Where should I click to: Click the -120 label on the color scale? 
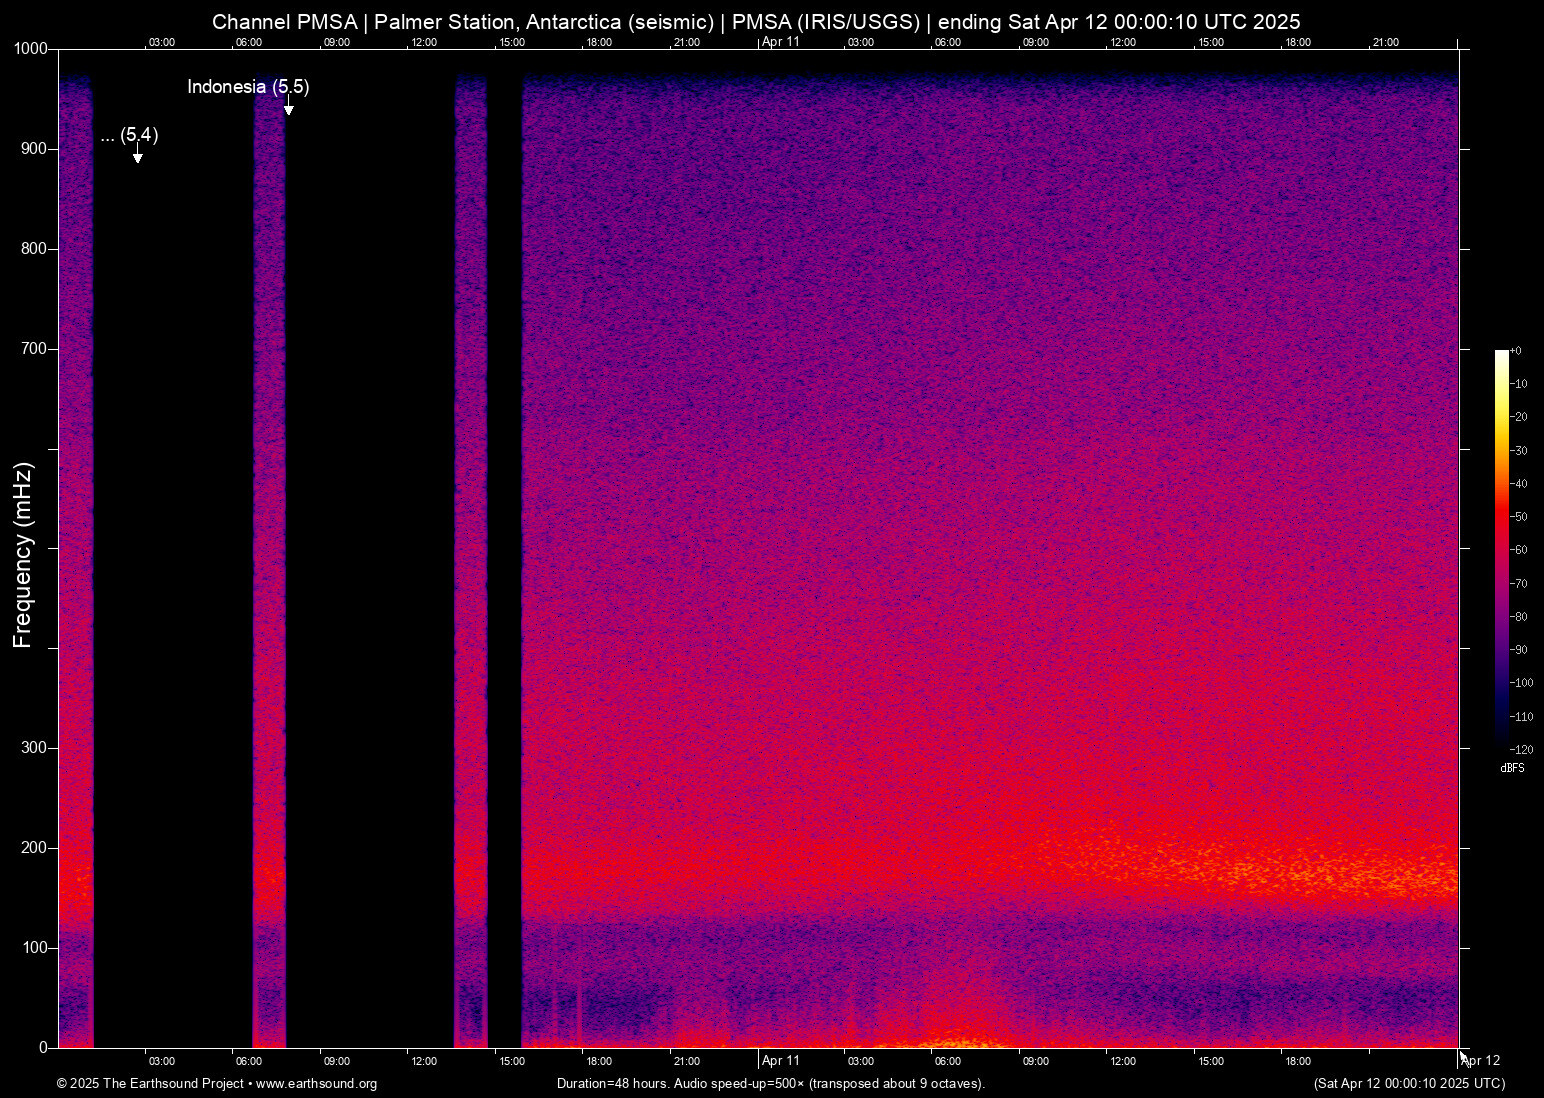1520,749
